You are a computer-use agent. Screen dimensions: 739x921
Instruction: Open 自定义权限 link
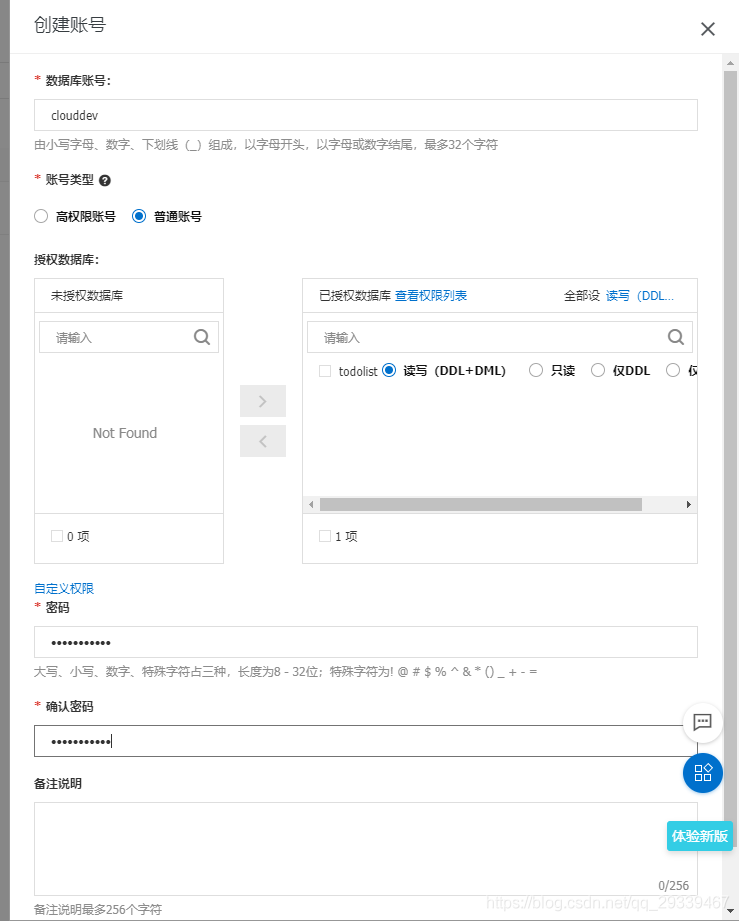click(x=64, y=588)
